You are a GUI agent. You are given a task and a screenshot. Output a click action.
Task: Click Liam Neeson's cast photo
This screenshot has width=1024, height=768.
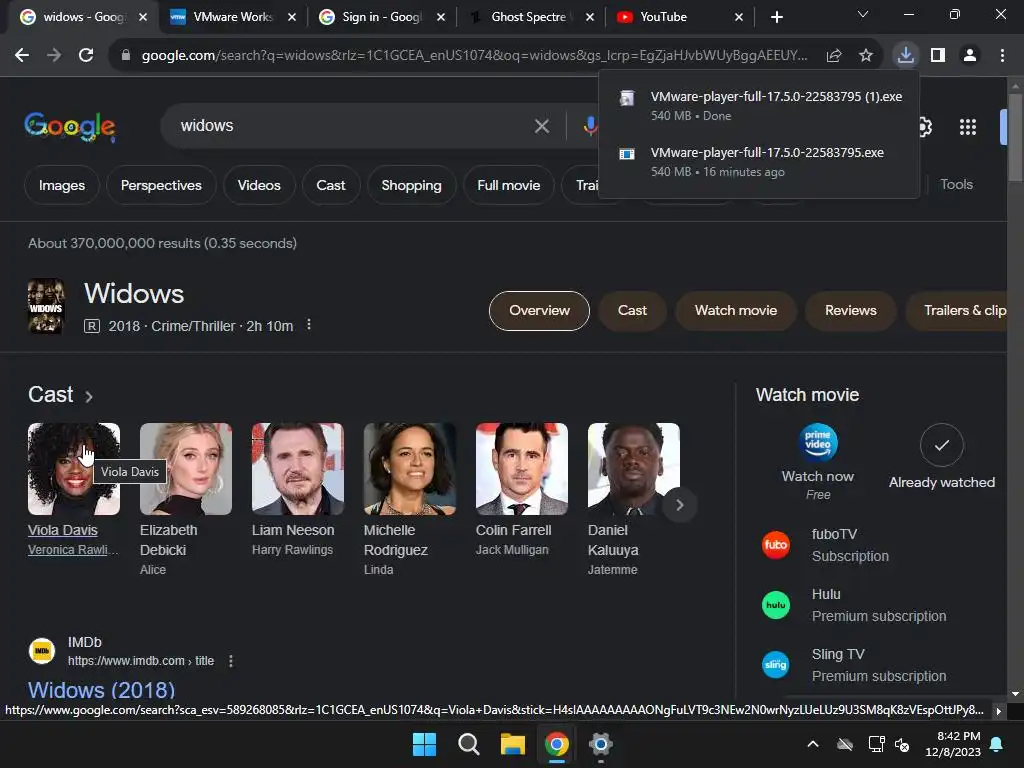(298, 469)
